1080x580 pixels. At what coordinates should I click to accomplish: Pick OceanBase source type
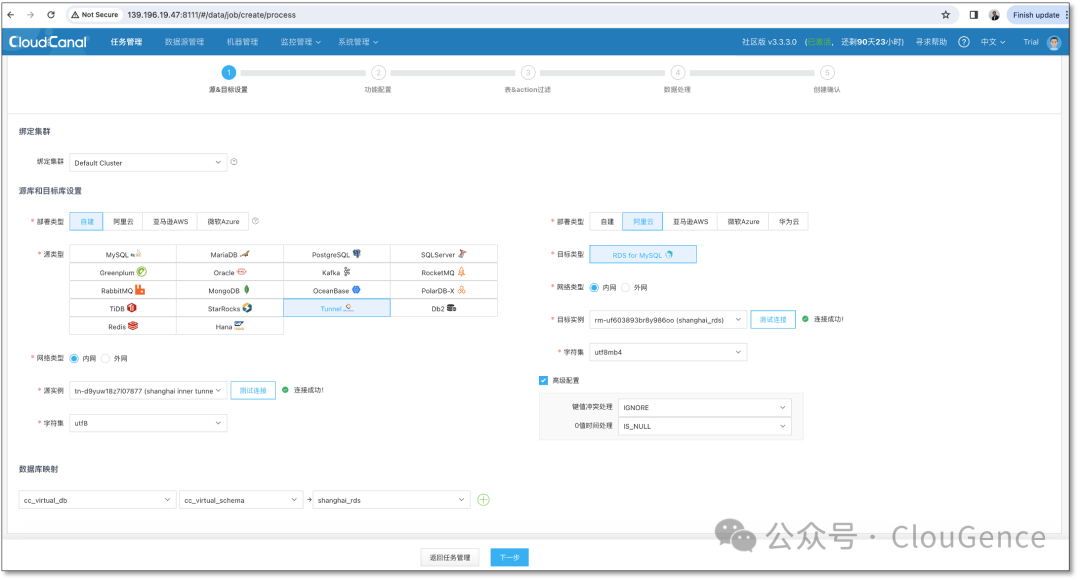tap(336, 290)
